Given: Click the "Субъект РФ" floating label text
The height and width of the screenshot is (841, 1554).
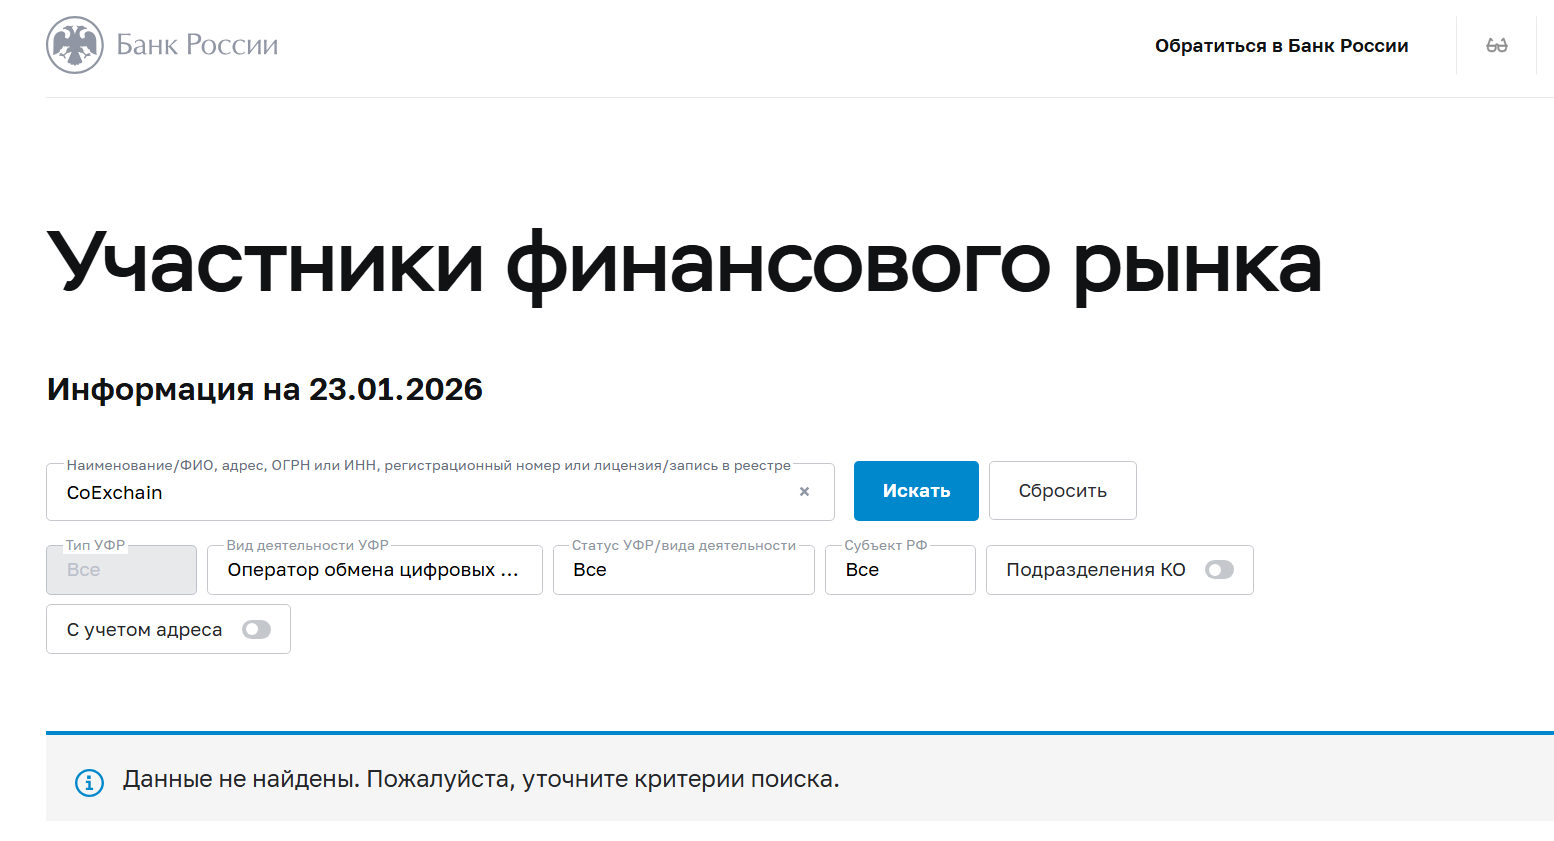Looking at the screenshot, I should 885,545.
